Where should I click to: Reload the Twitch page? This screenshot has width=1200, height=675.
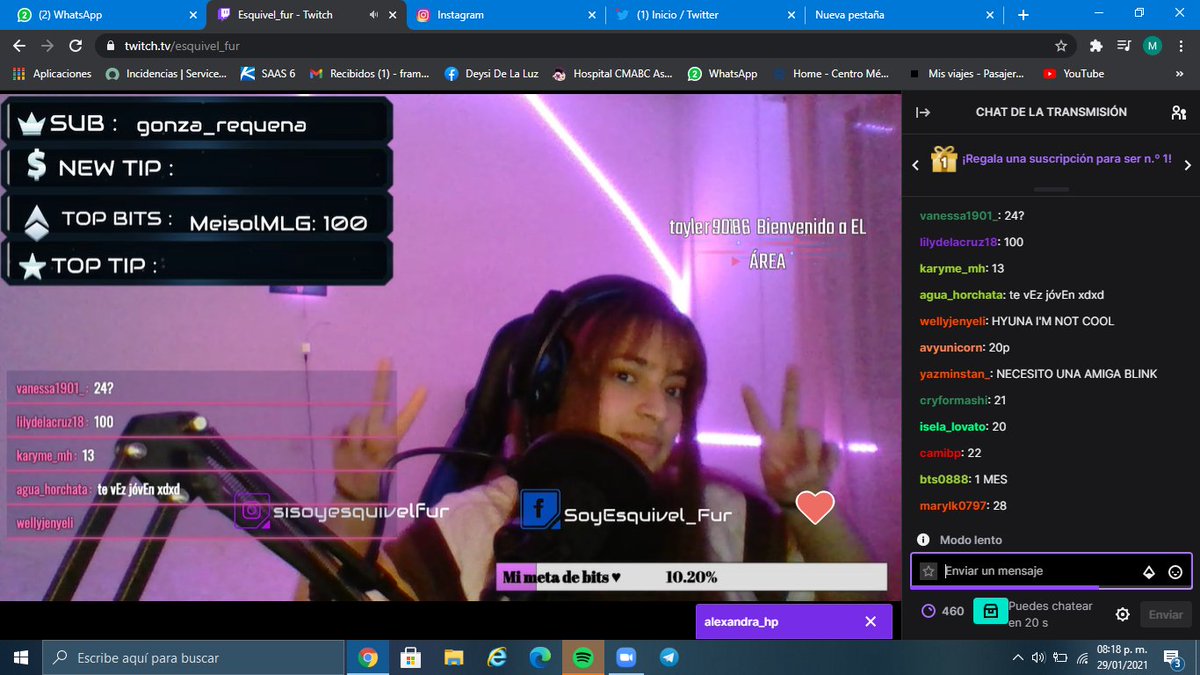coord(75,46)
